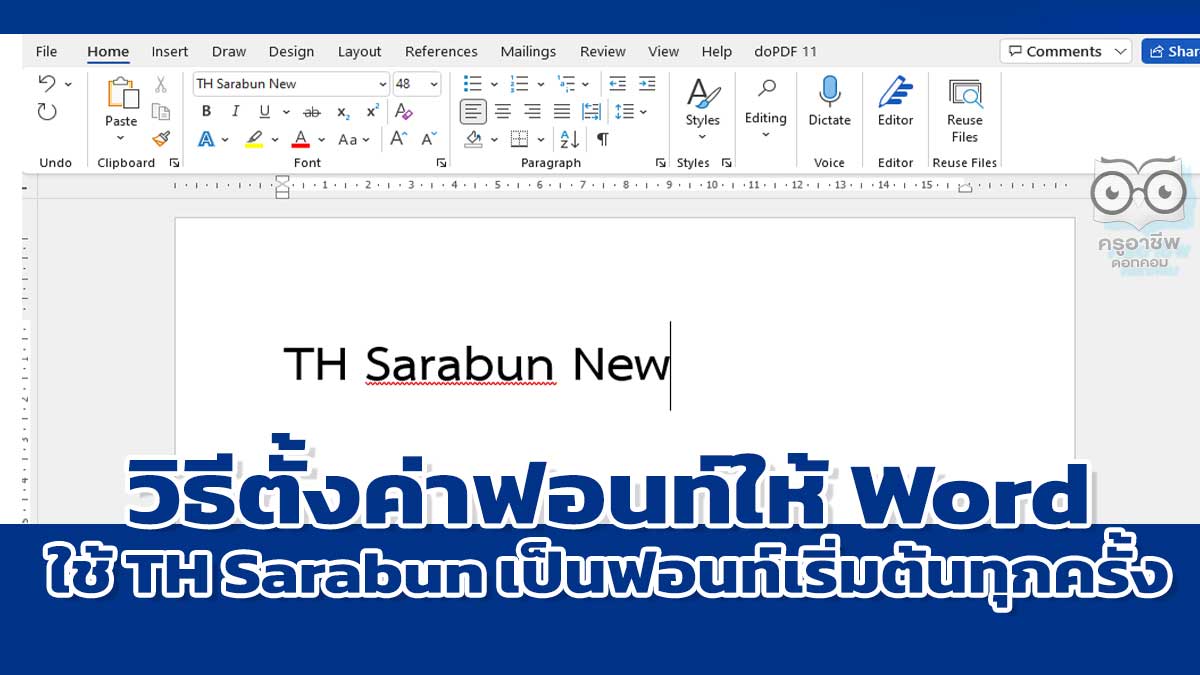Switch to the Layout tab

click(359, 51)
